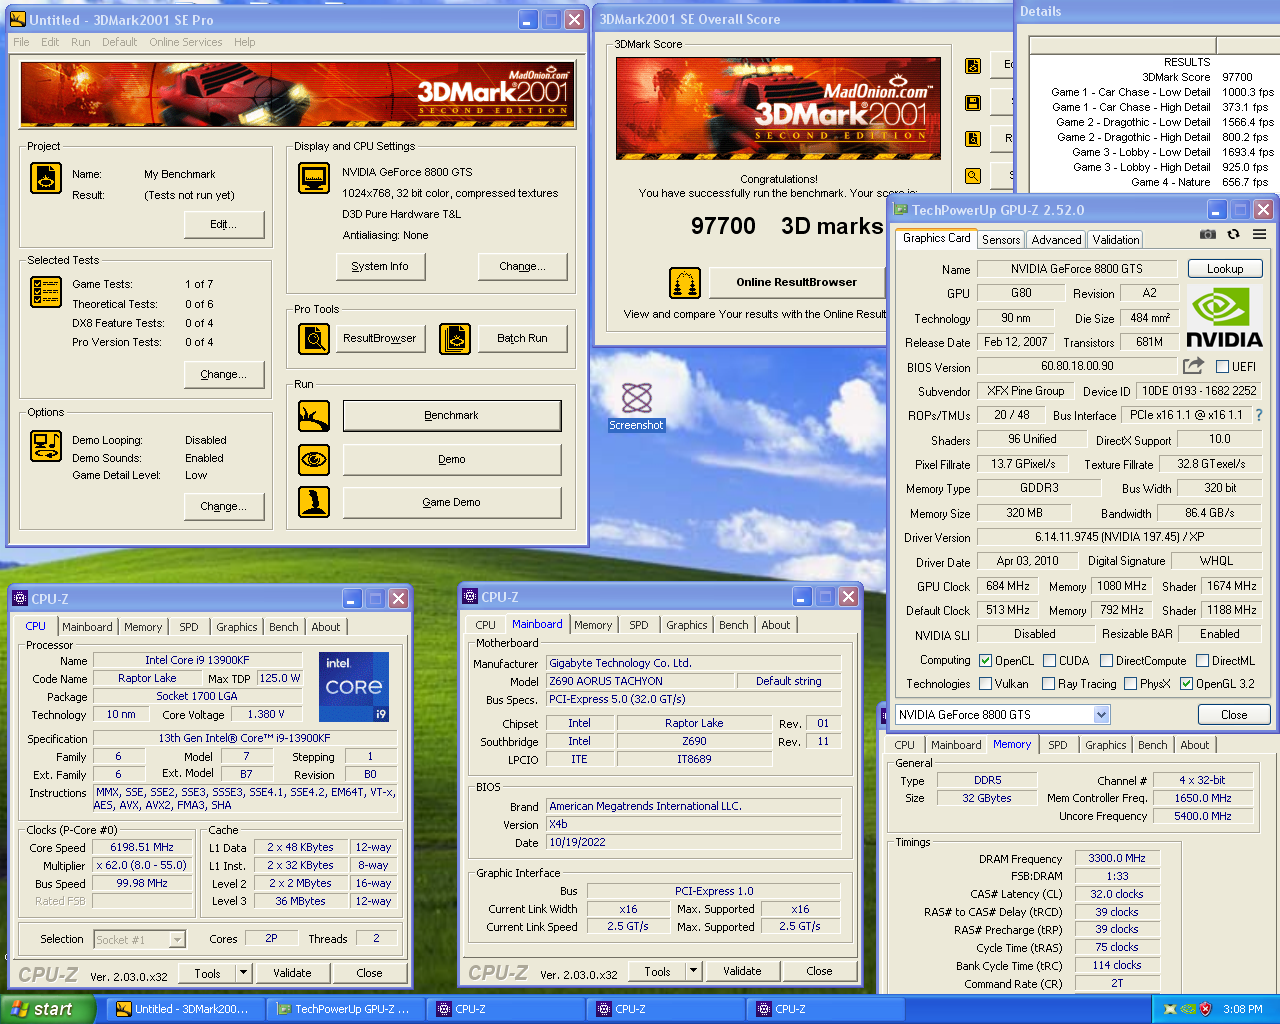Click the Batch Run icon in Pro Tools
Image resolution: width=1280 pixels, height=1024 pixels.
(455, 339)
